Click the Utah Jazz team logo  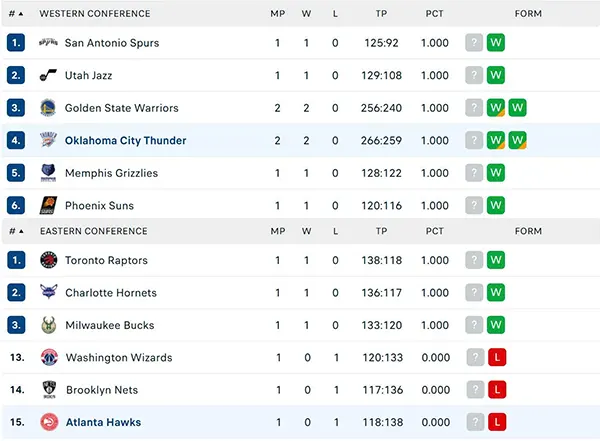48,76
